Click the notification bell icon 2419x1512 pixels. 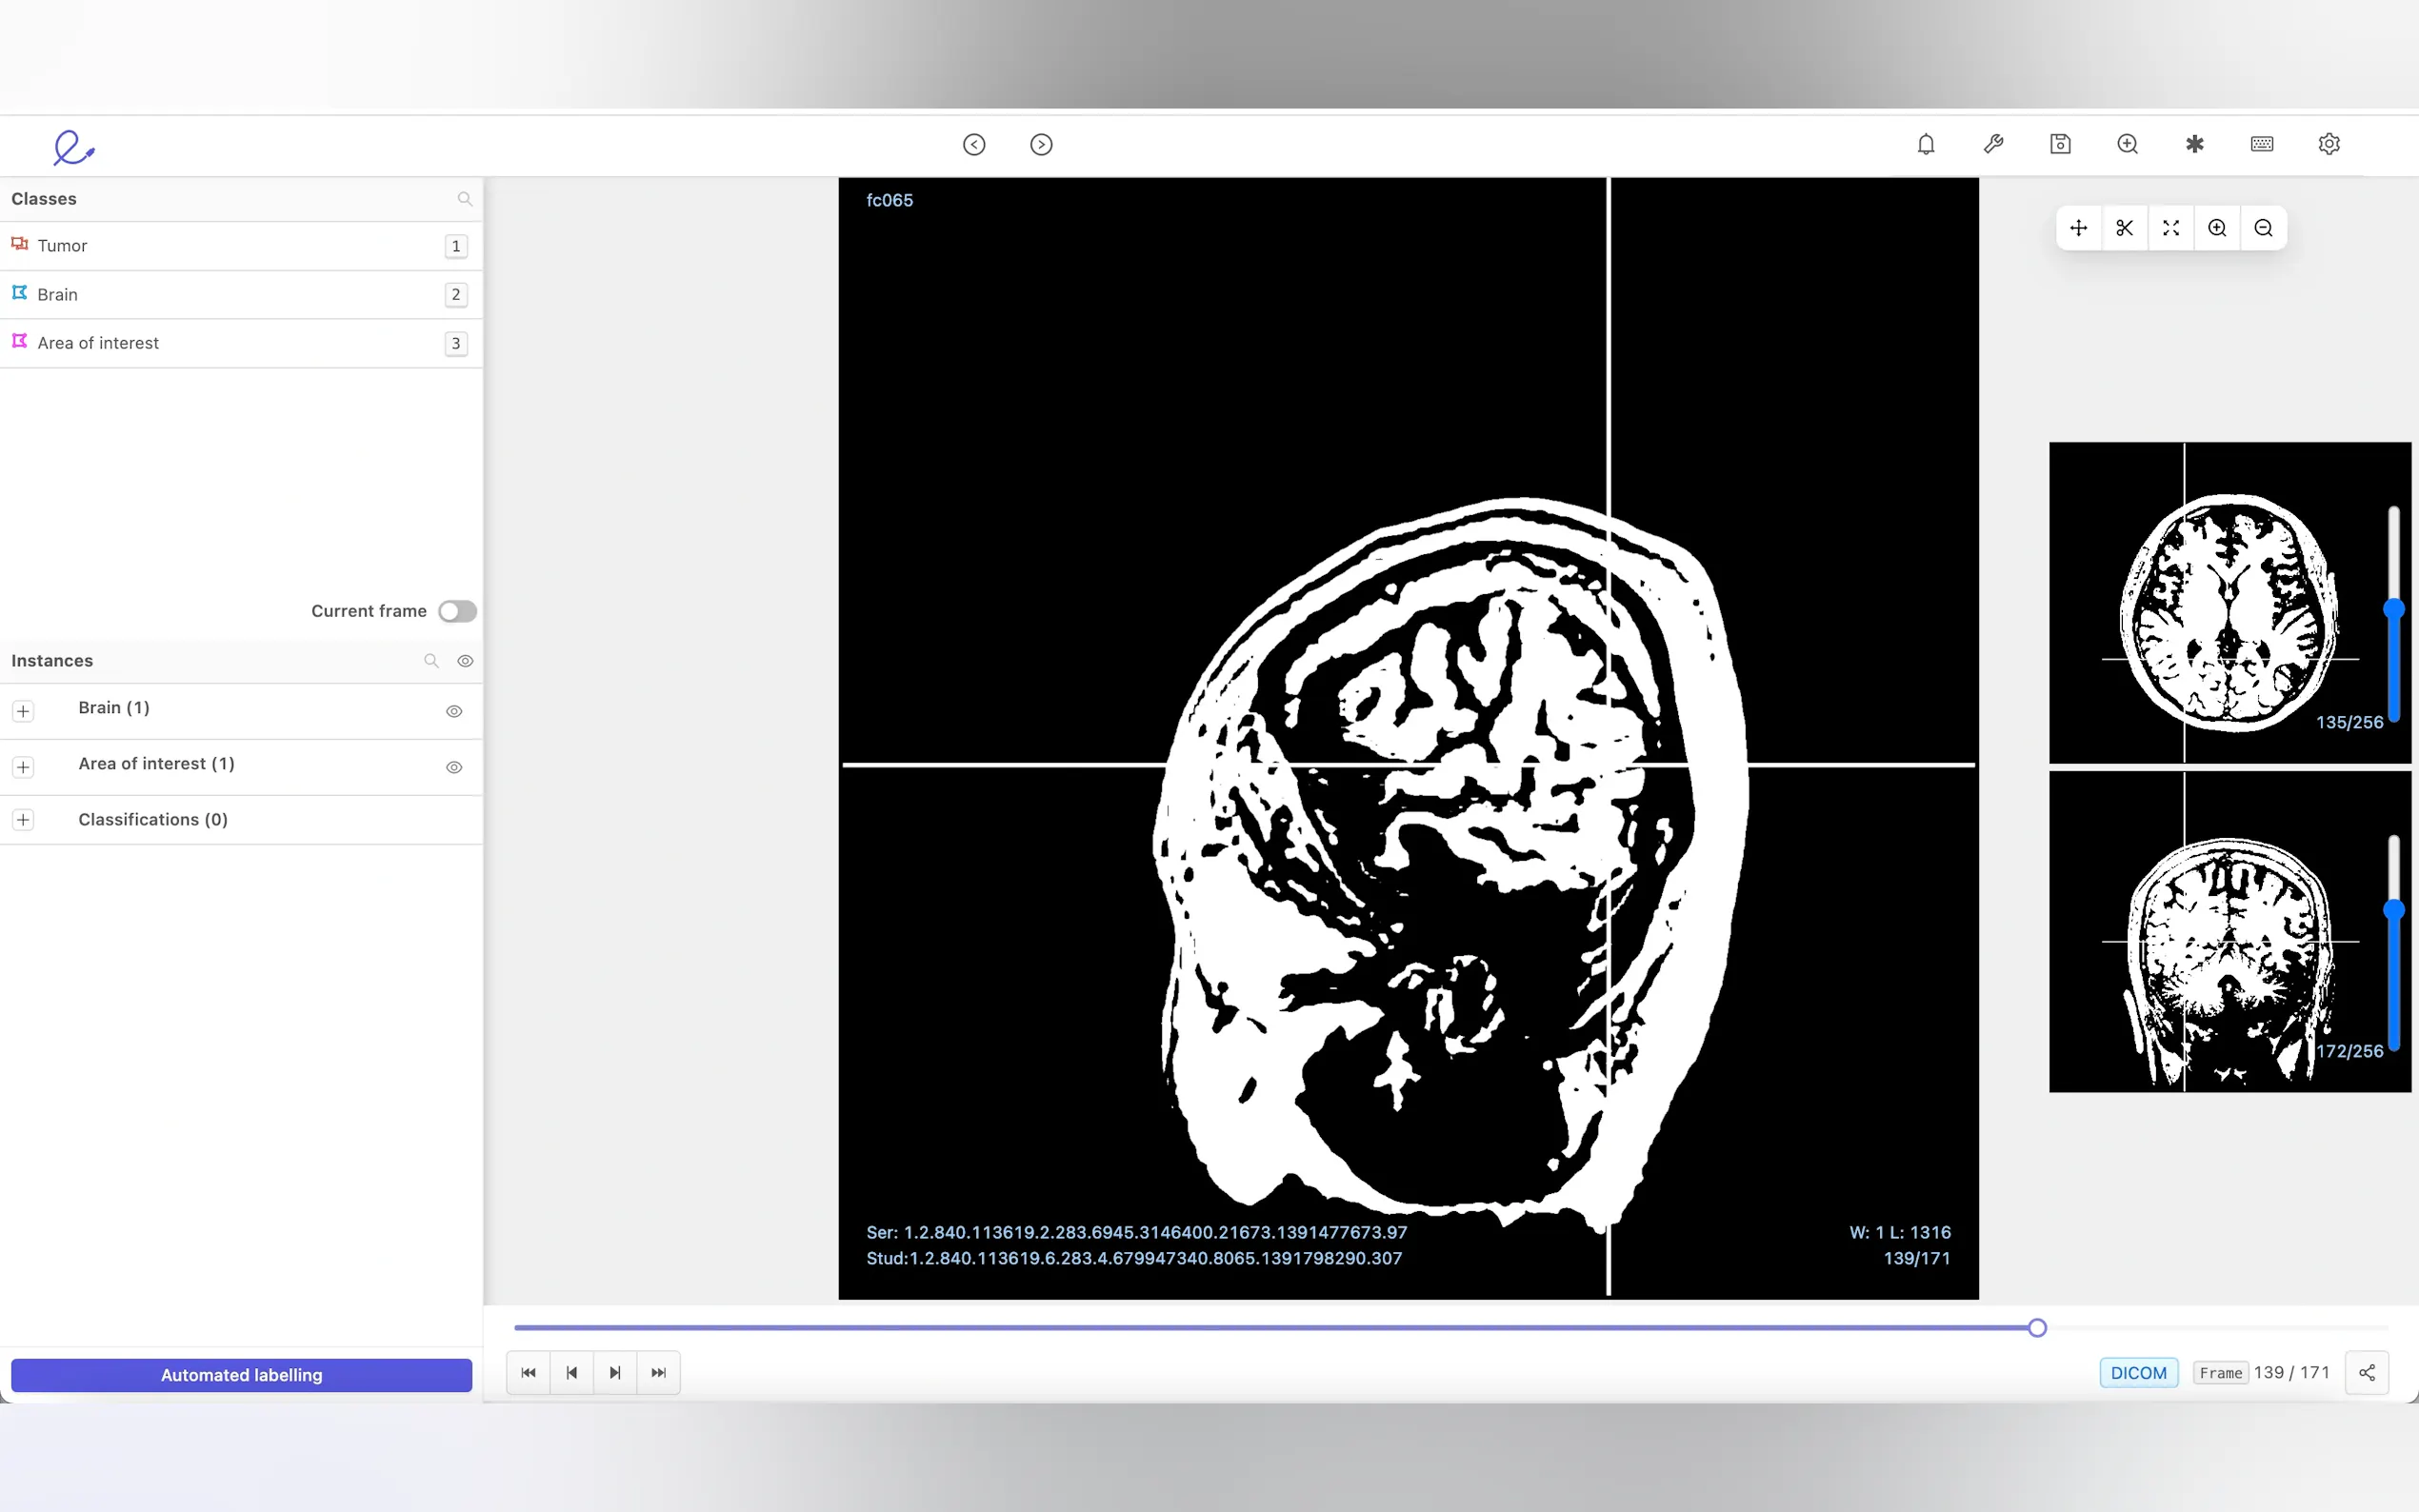(1925, 144)
